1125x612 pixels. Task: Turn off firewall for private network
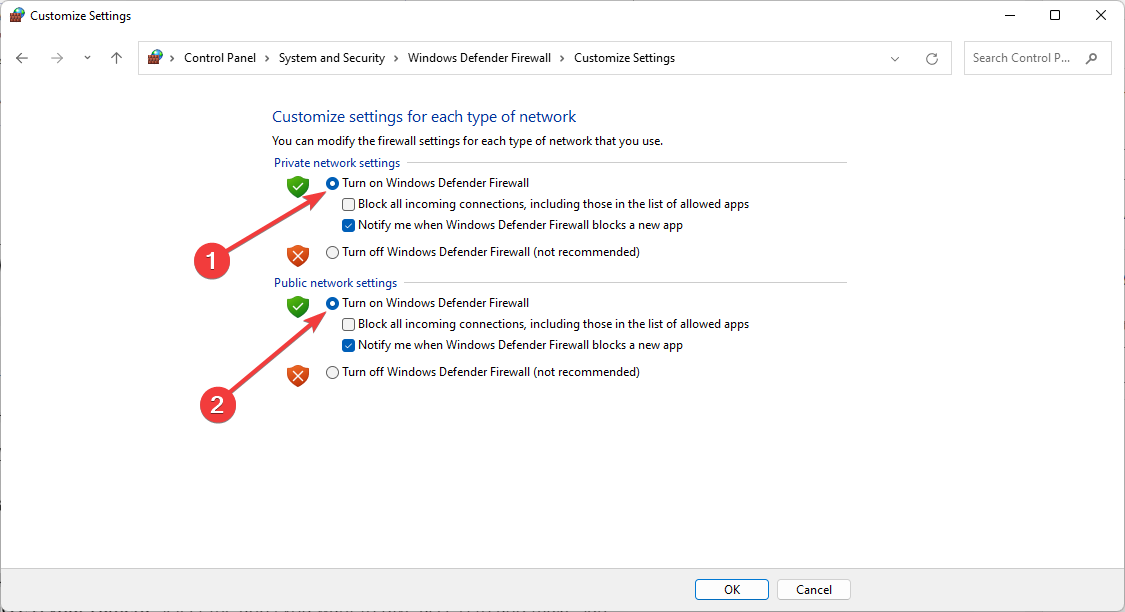coord(332,253)
